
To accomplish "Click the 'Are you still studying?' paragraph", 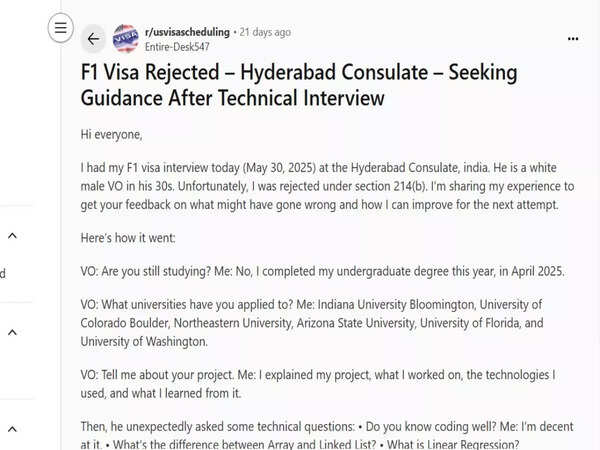I will pyautogui.click(x=322, y=271).
